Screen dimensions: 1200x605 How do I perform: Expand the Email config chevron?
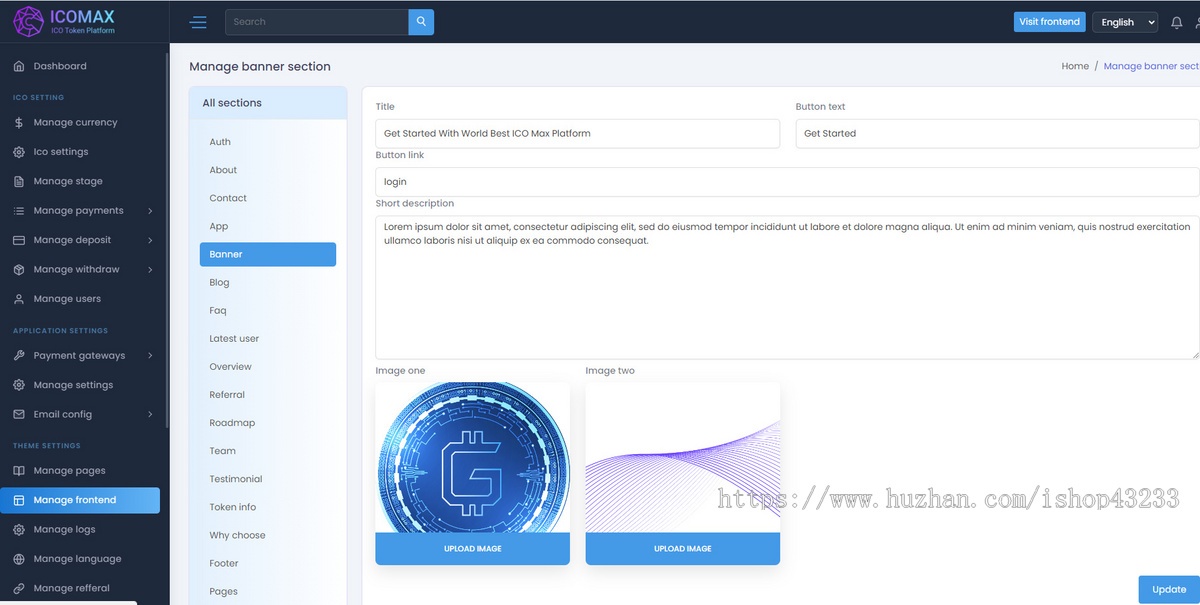150,414
